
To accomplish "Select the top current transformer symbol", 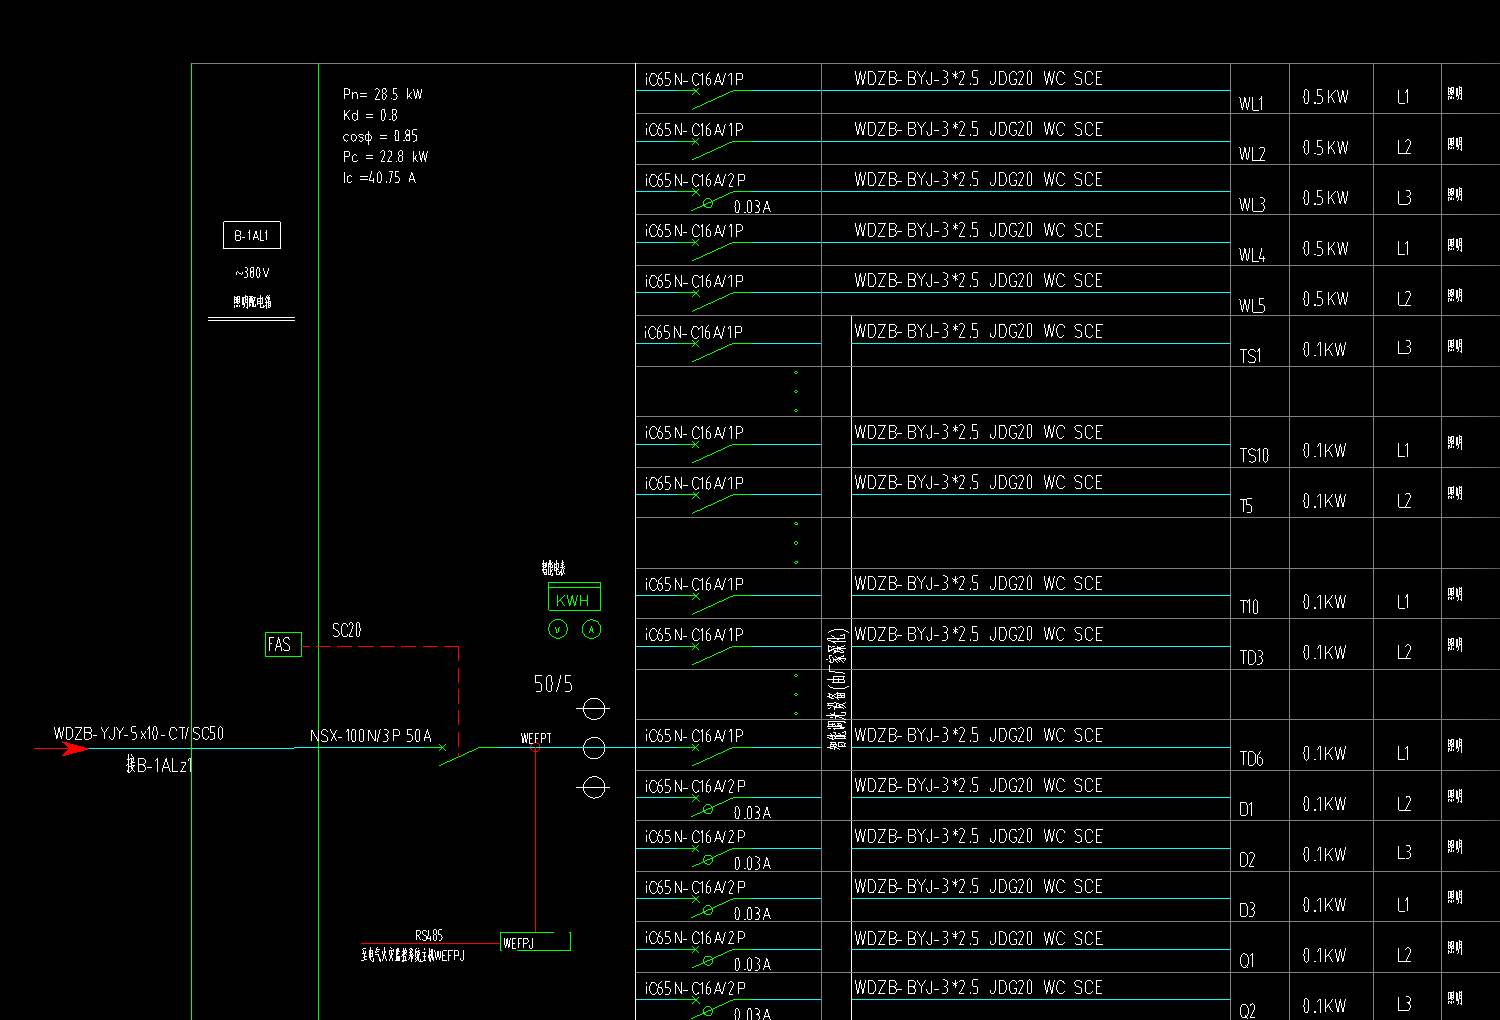I will click(594, 709).
